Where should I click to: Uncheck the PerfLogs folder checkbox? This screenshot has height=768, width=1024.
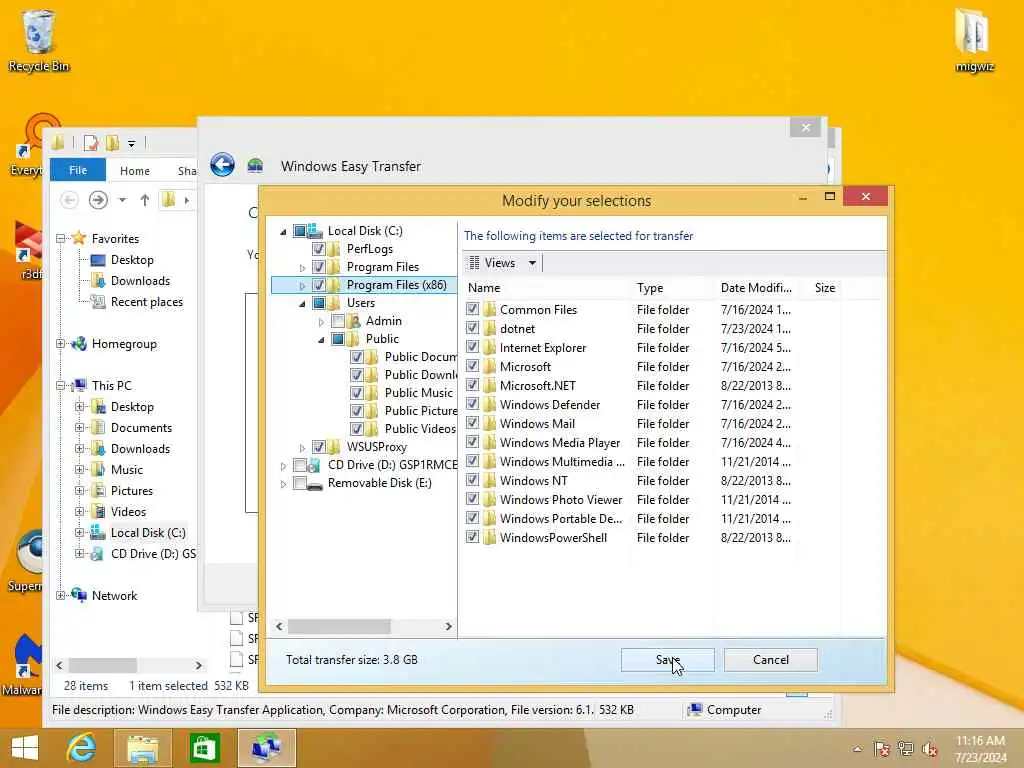319,249
